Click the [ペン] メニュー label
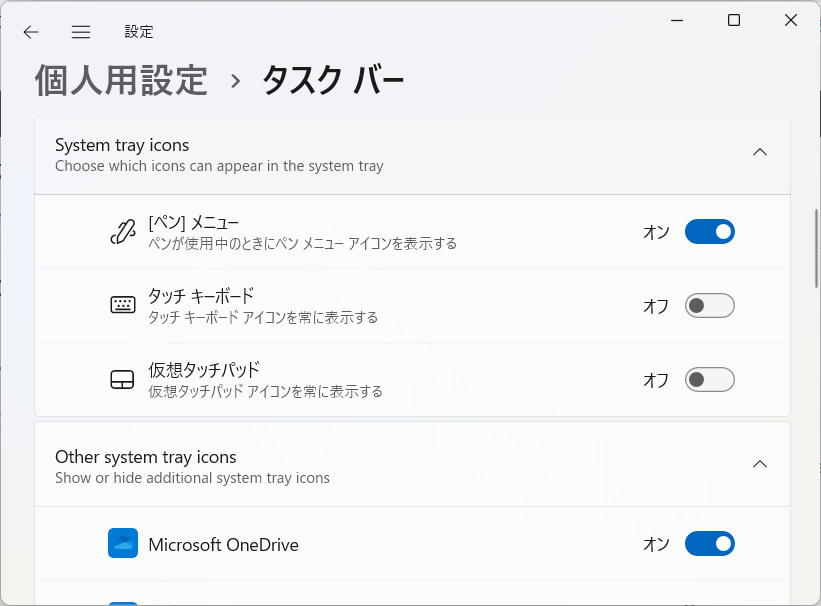The width and height of the screenshot is (821, 606). point(194,223)
